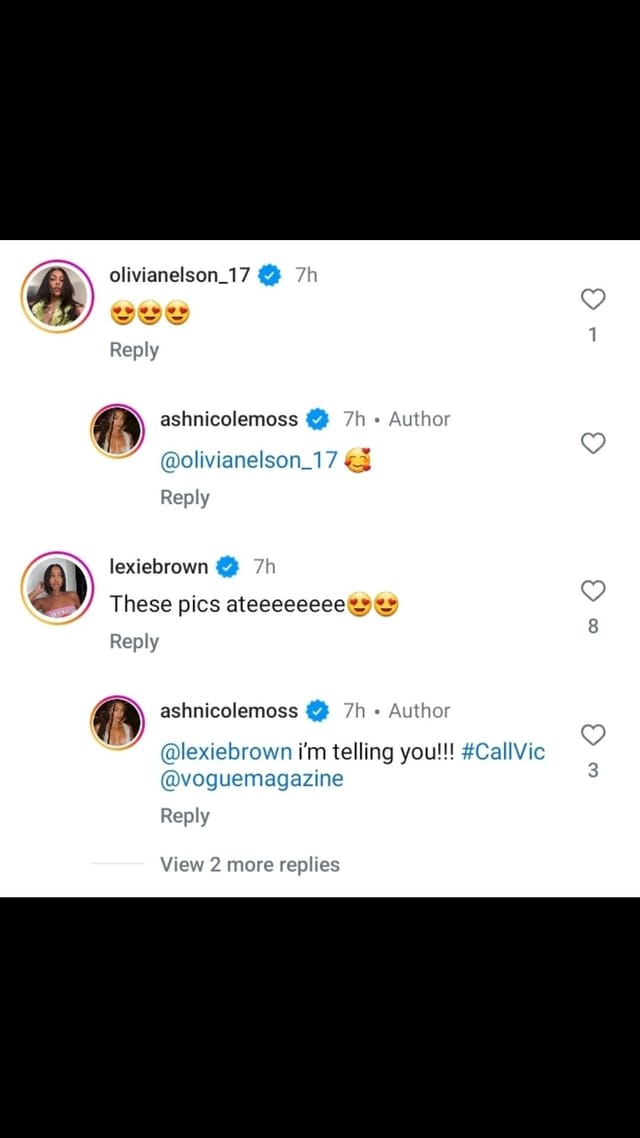Tap the lexiebrown username
The image size is (640, 1138).
[x=159, y=567]
